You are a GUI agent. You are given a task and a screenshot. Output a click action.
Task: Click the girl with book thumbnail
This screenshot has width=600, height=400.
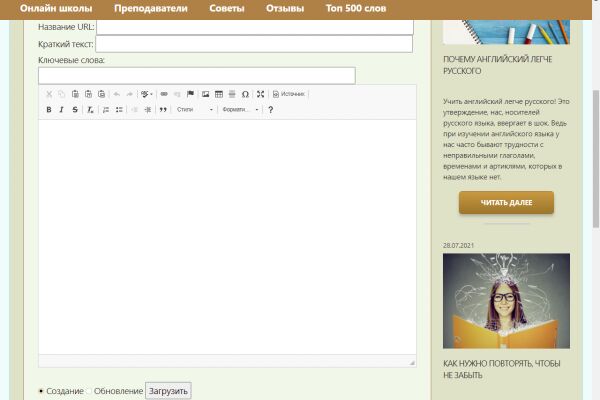[506, 301]
